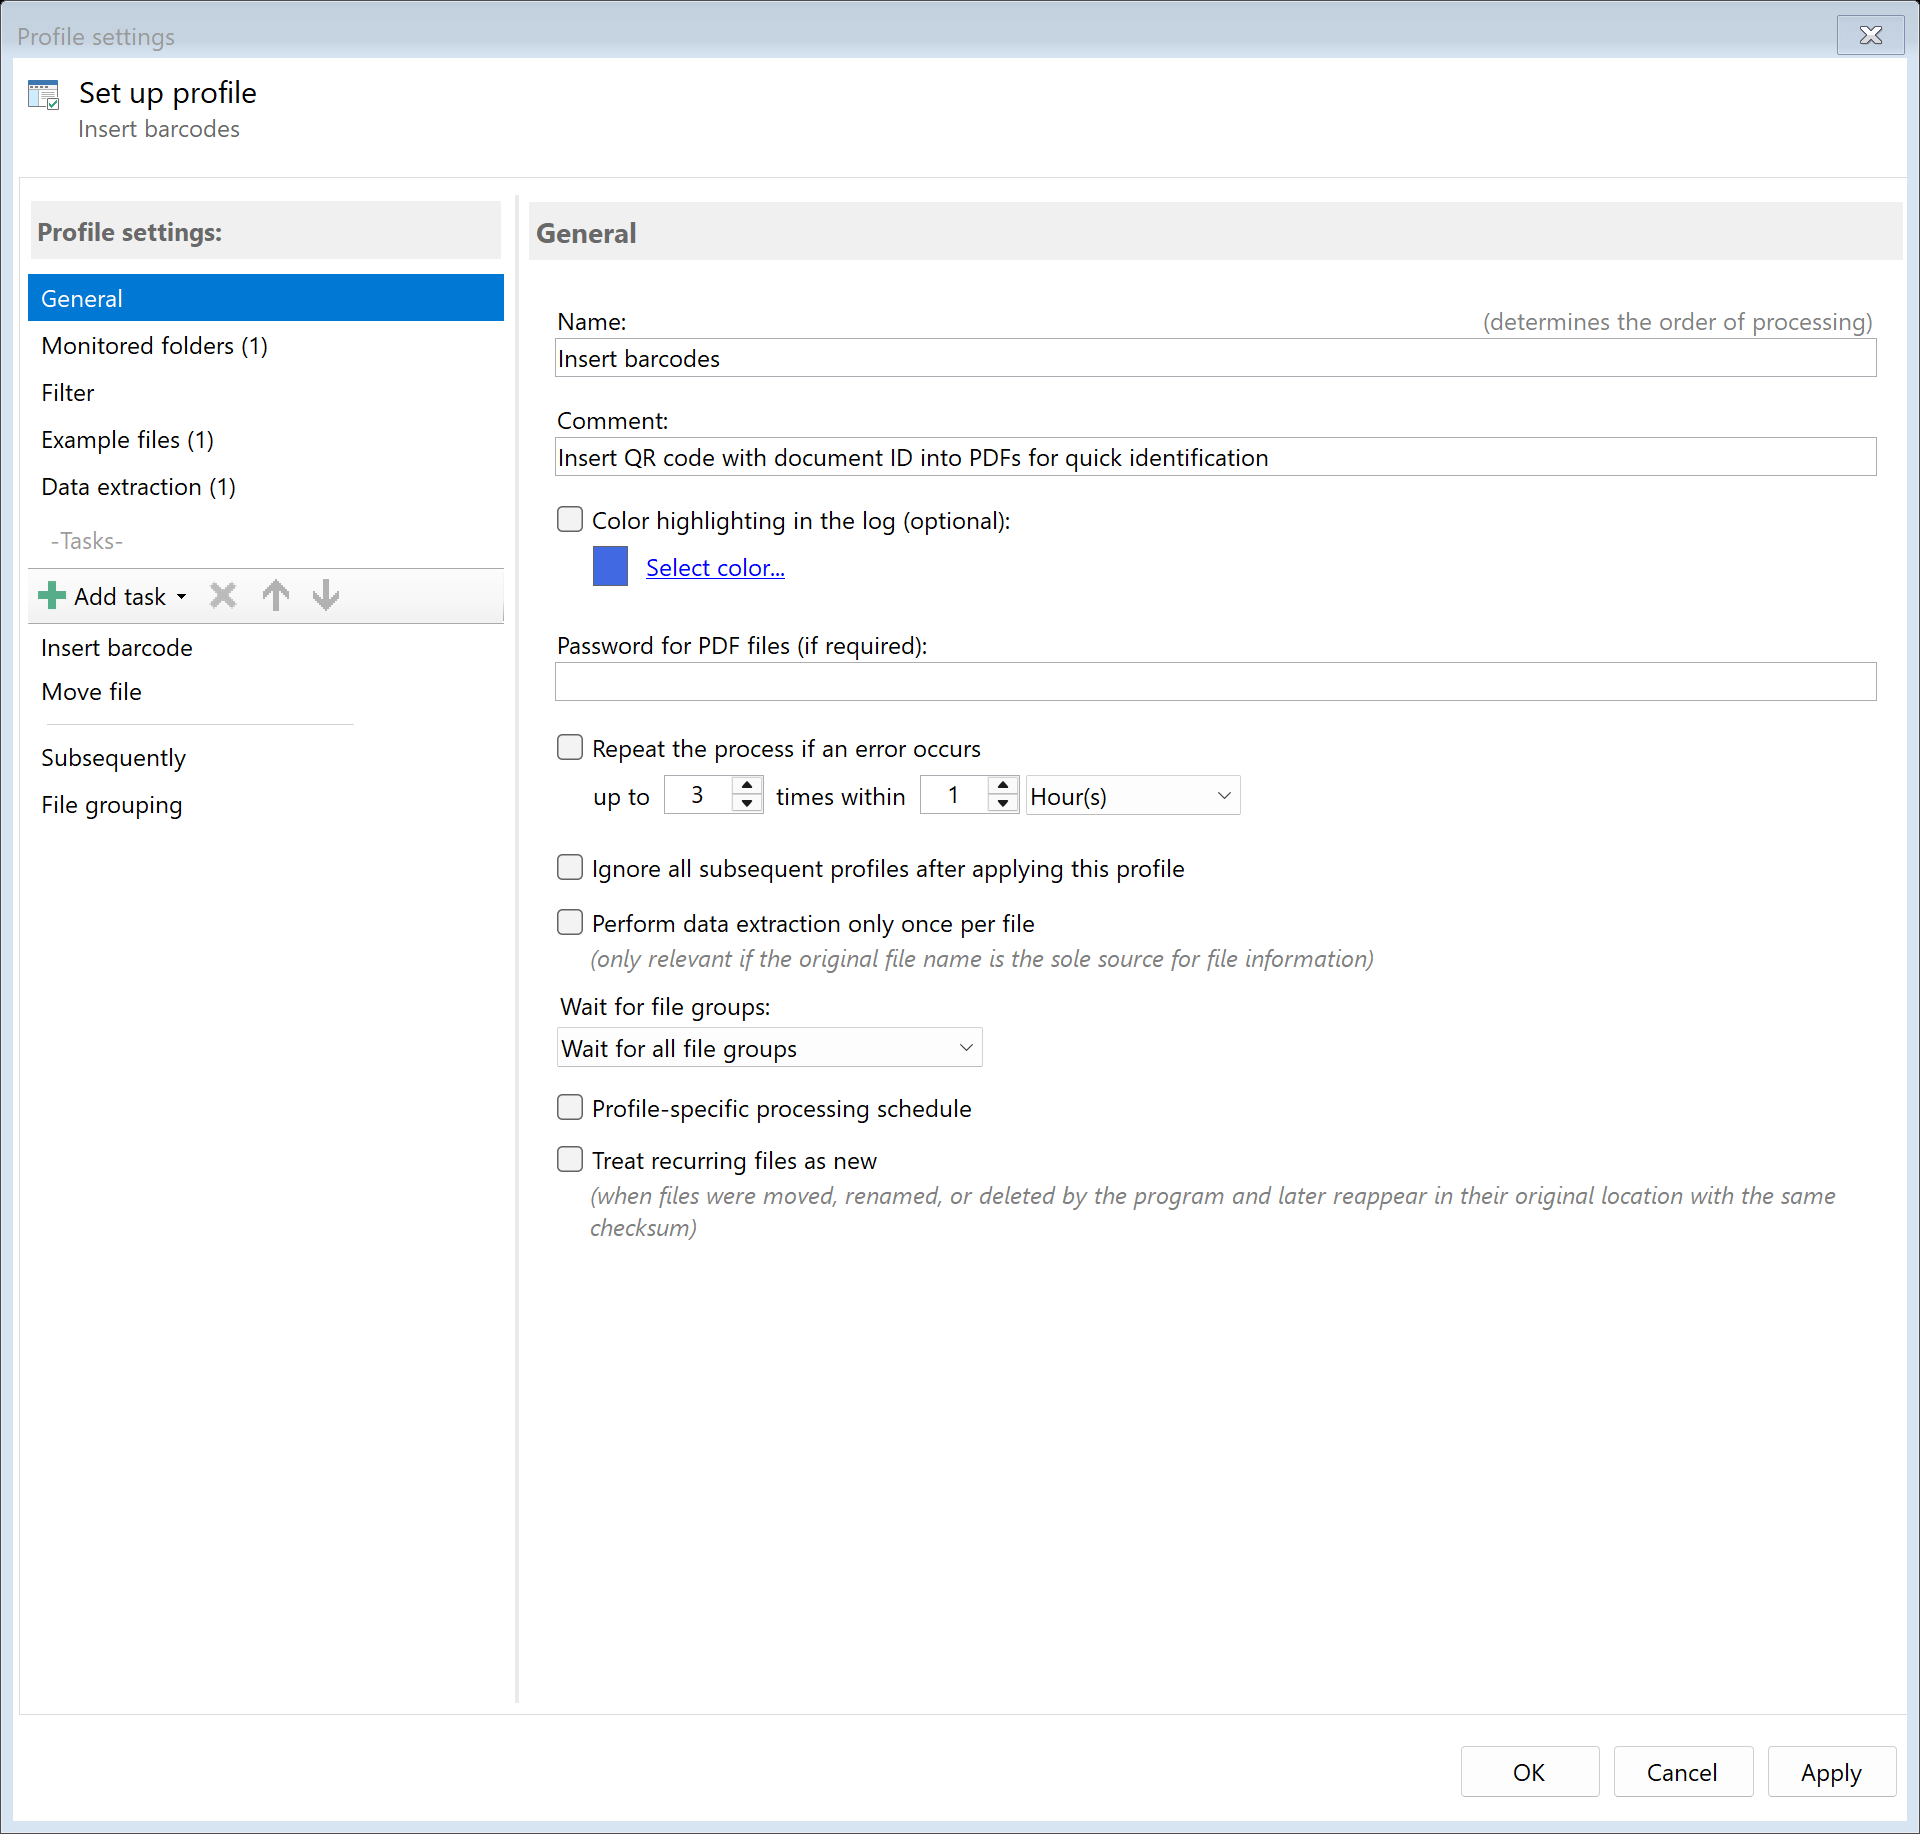Toggle color highlighting in the log
The width and height of the screenshot is (1920, 1834).
(x=570, y=519)
